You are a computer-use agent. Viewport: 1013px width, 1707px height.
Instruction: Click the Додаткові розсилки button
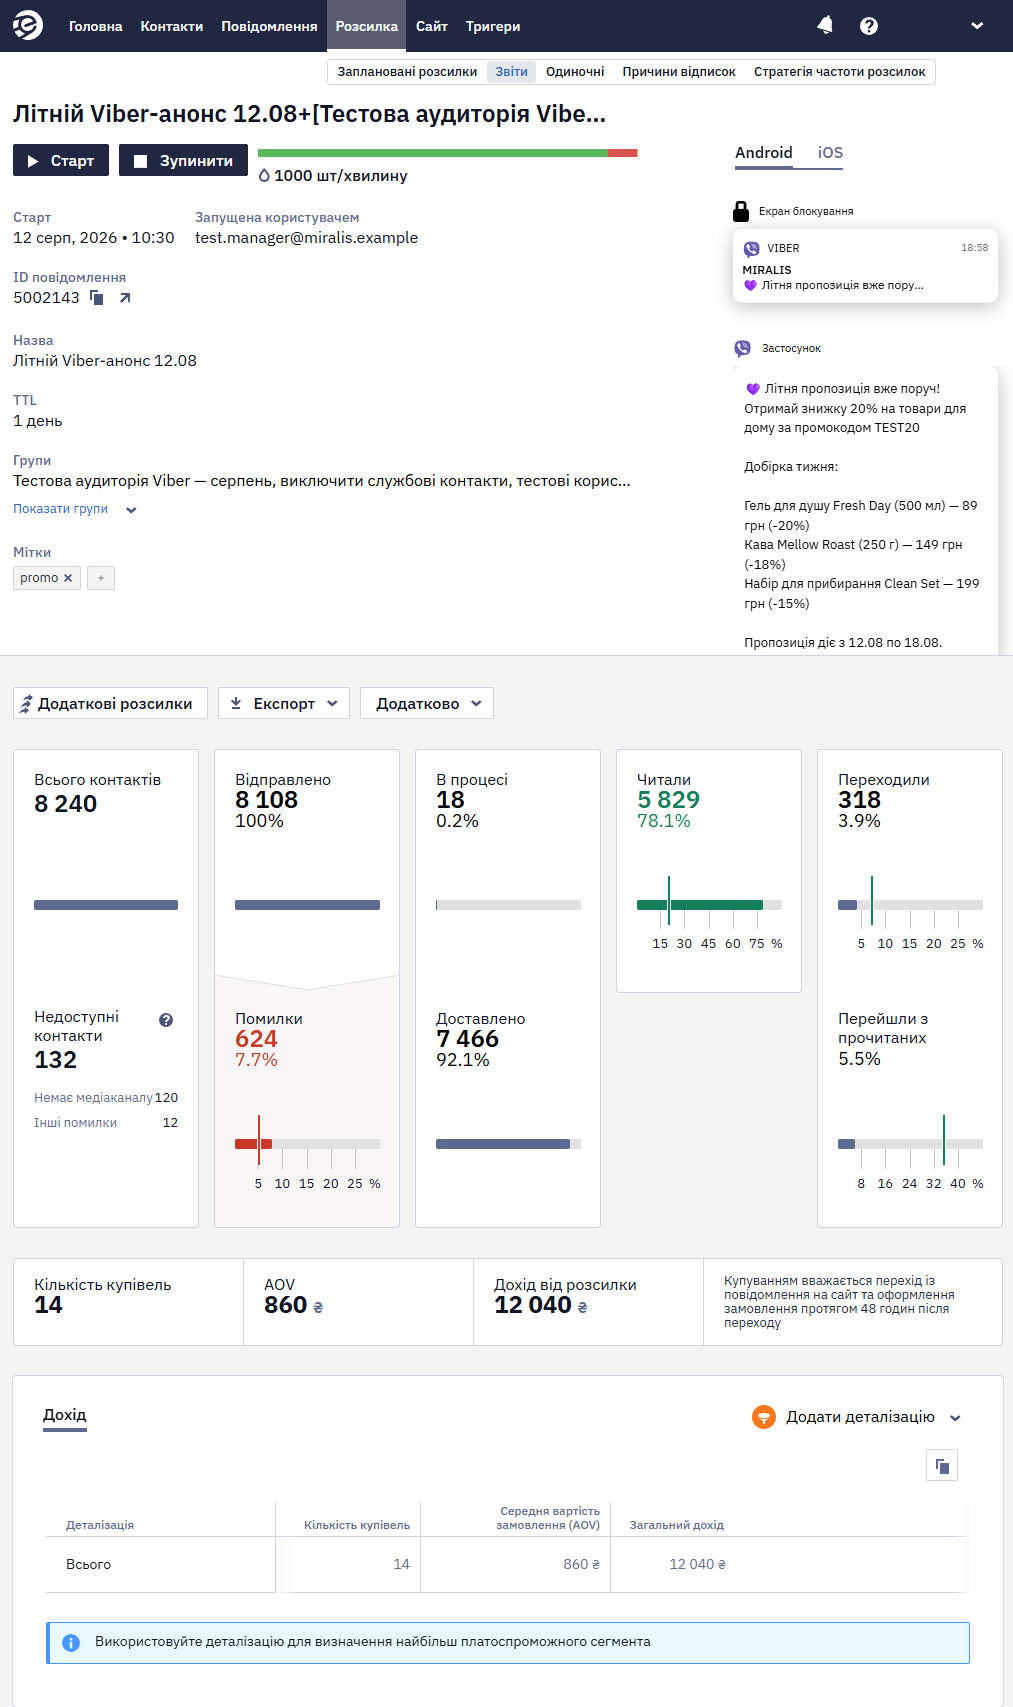tap(110, 703)
